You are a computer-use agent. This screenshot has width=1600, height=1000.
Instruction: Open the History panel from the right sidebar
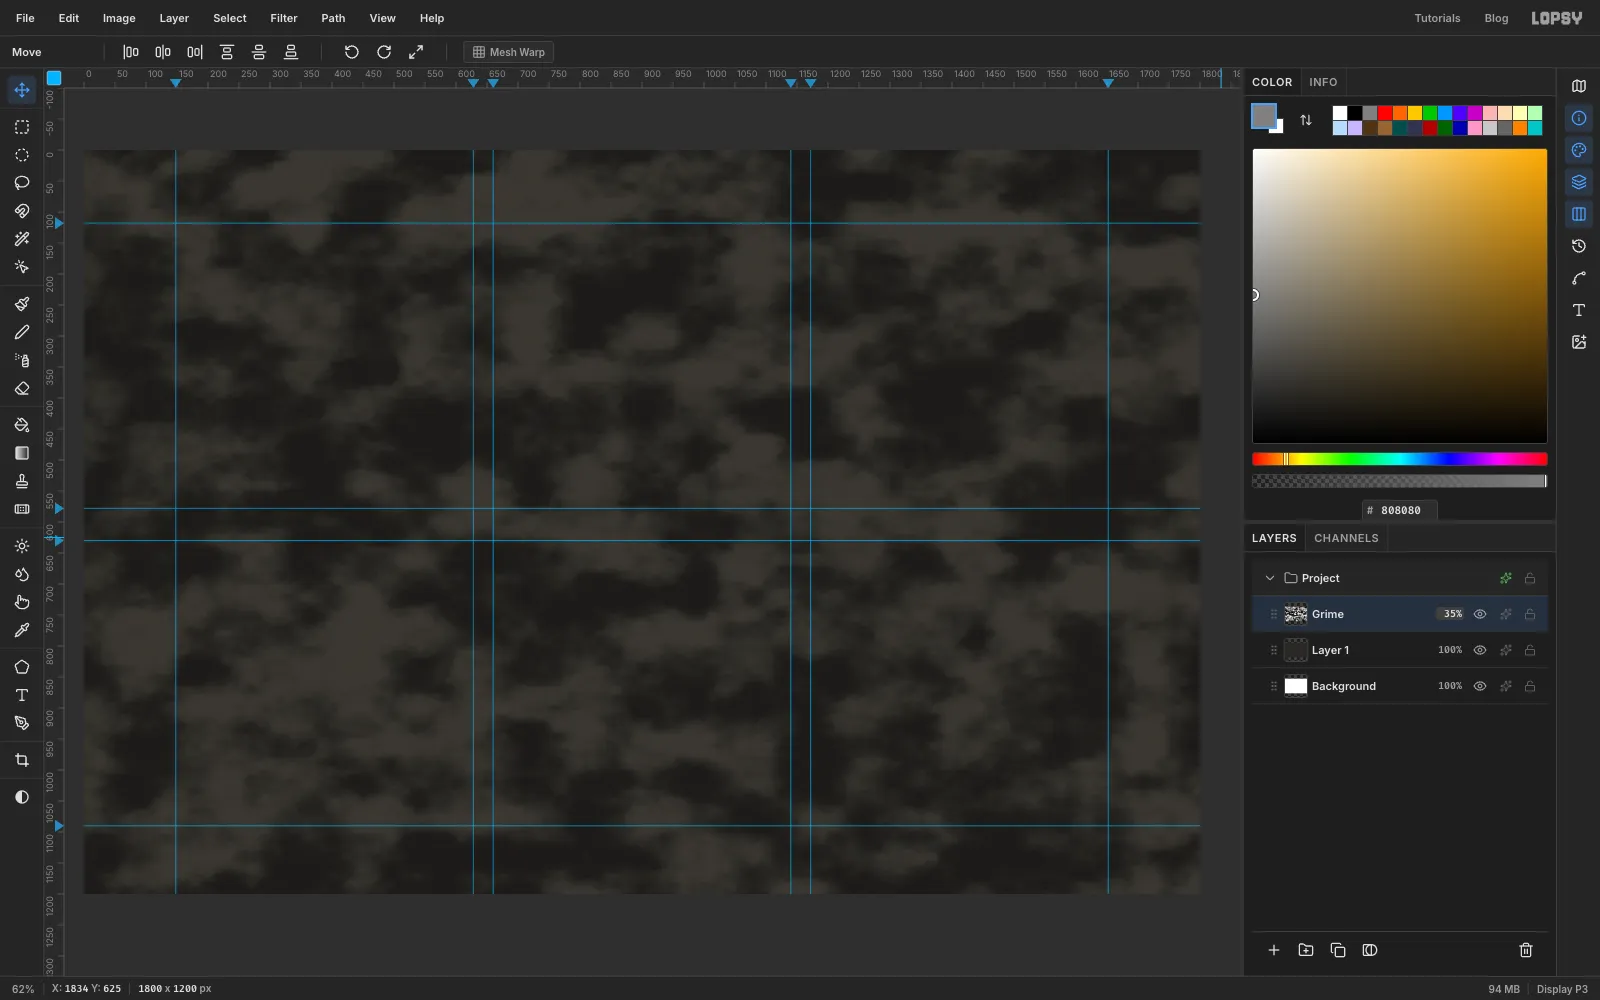[x=1579, y=246]
